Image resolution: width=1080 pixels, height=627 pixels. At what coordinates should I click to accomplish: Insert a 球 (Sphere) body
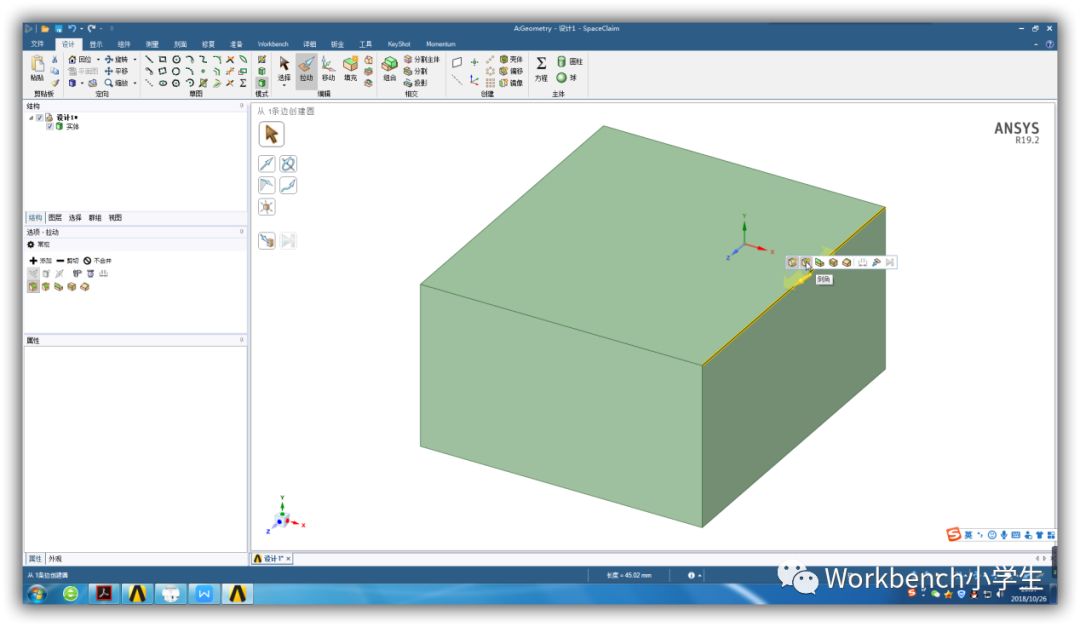pyautogui.click(x=567, y=78)
